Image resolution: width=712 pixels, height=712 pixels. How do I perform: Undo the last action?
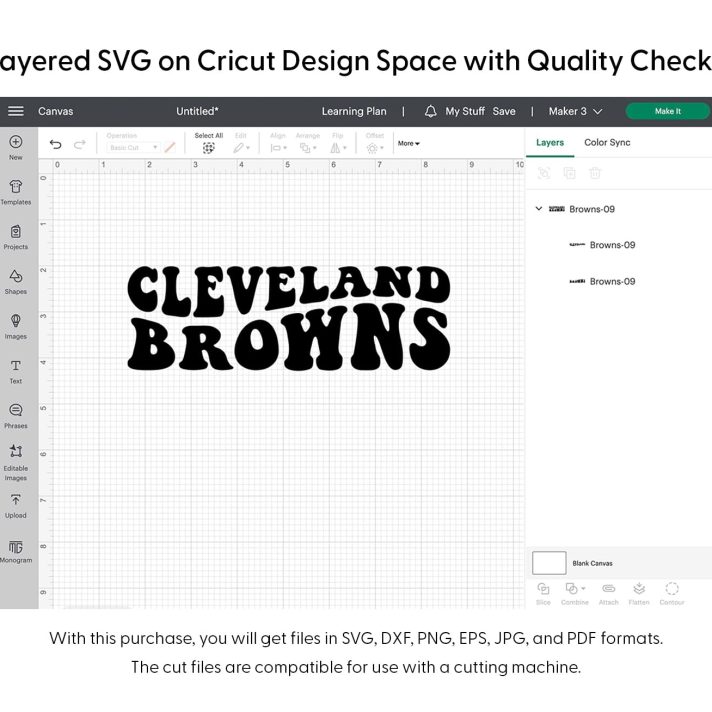[55, 144]
